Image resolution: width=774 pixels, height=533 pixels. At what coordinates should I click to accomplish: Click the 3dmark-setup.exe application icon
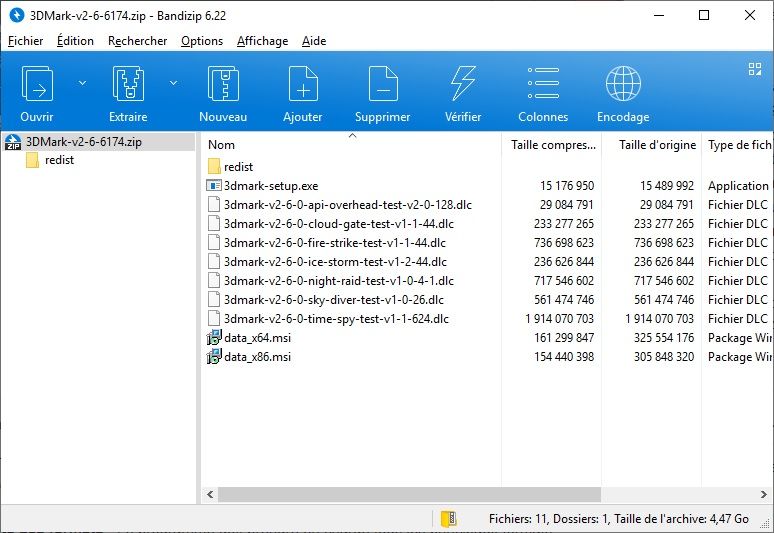[214, 186]
